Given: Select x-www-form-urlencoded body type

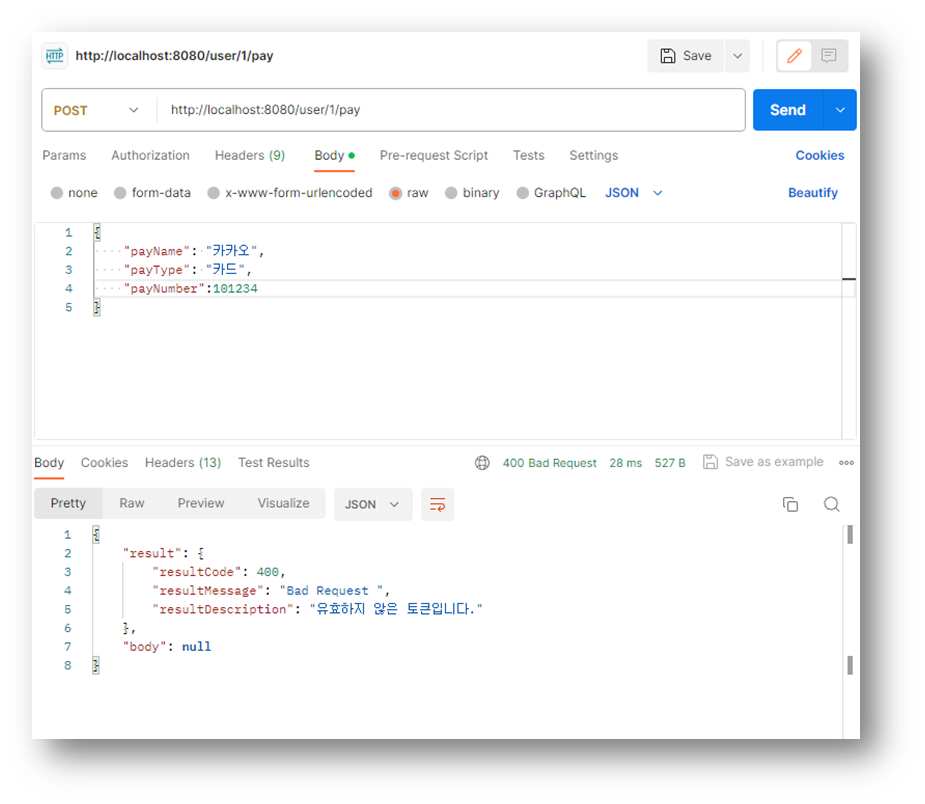Looking at the screenshot, I should click(x=290, y=193).
